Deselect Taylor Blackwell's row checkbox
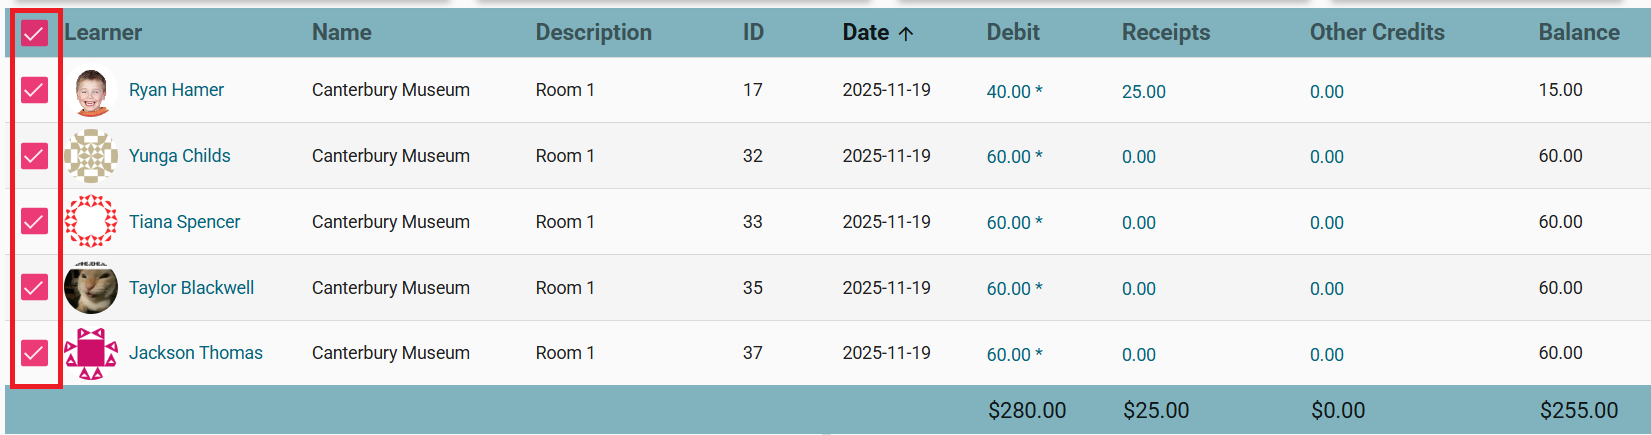1651x435 pixels. pyautogui.click(x=34, y=287)
